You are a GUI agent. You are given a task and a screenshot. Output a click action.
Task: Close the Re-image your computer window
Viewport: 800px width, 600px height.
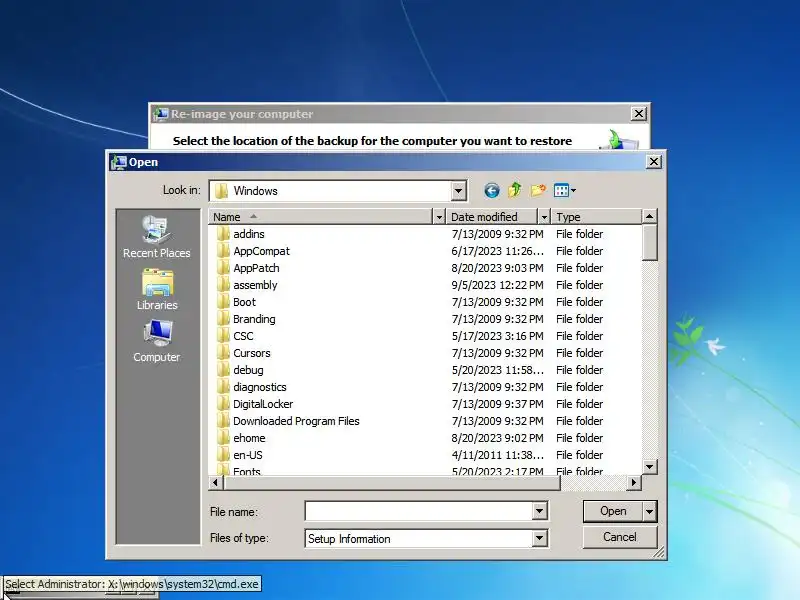[638, 114]
